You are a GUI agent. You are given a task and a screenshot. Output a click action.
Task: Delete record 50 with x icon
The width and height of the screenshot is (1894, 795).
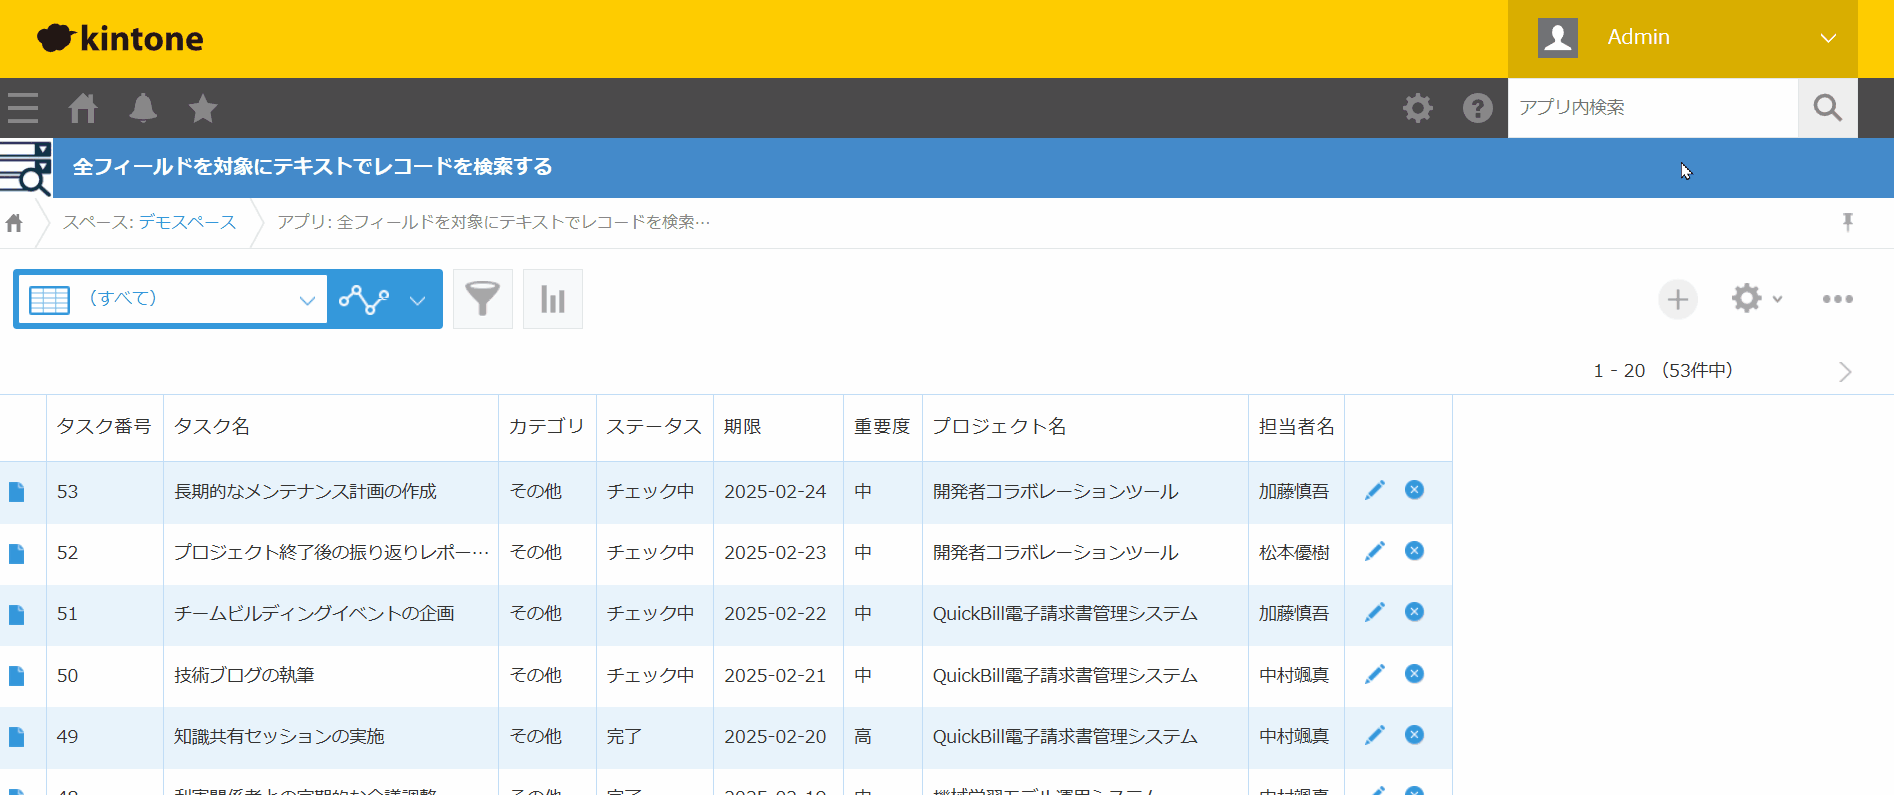coord(1414,674)
